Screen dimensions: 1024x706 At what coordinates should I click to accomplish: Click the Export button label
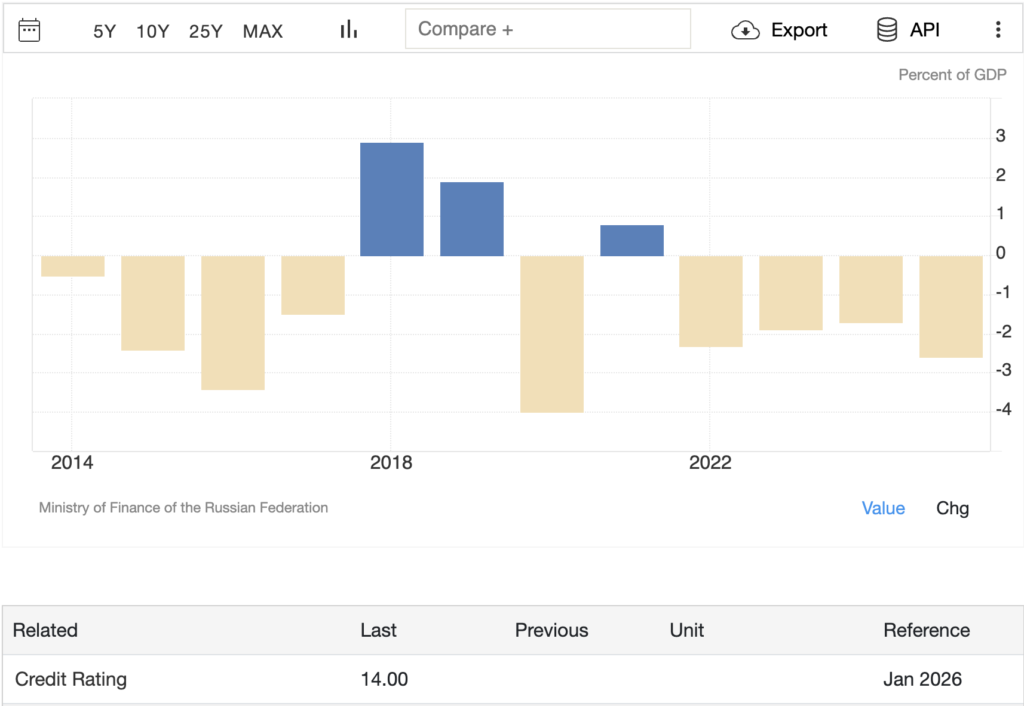pos(799,30)
